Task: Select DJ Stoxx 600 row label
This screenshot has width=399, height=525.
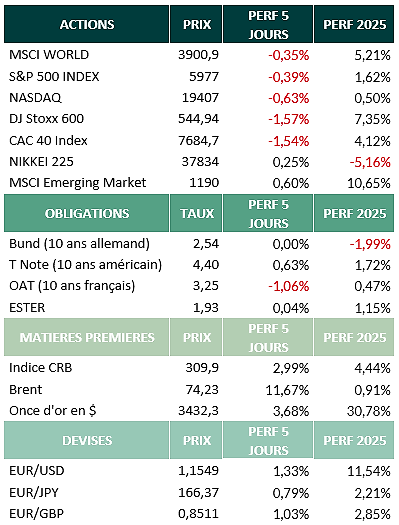Action: pyautogui.click(x=47, y=119)
